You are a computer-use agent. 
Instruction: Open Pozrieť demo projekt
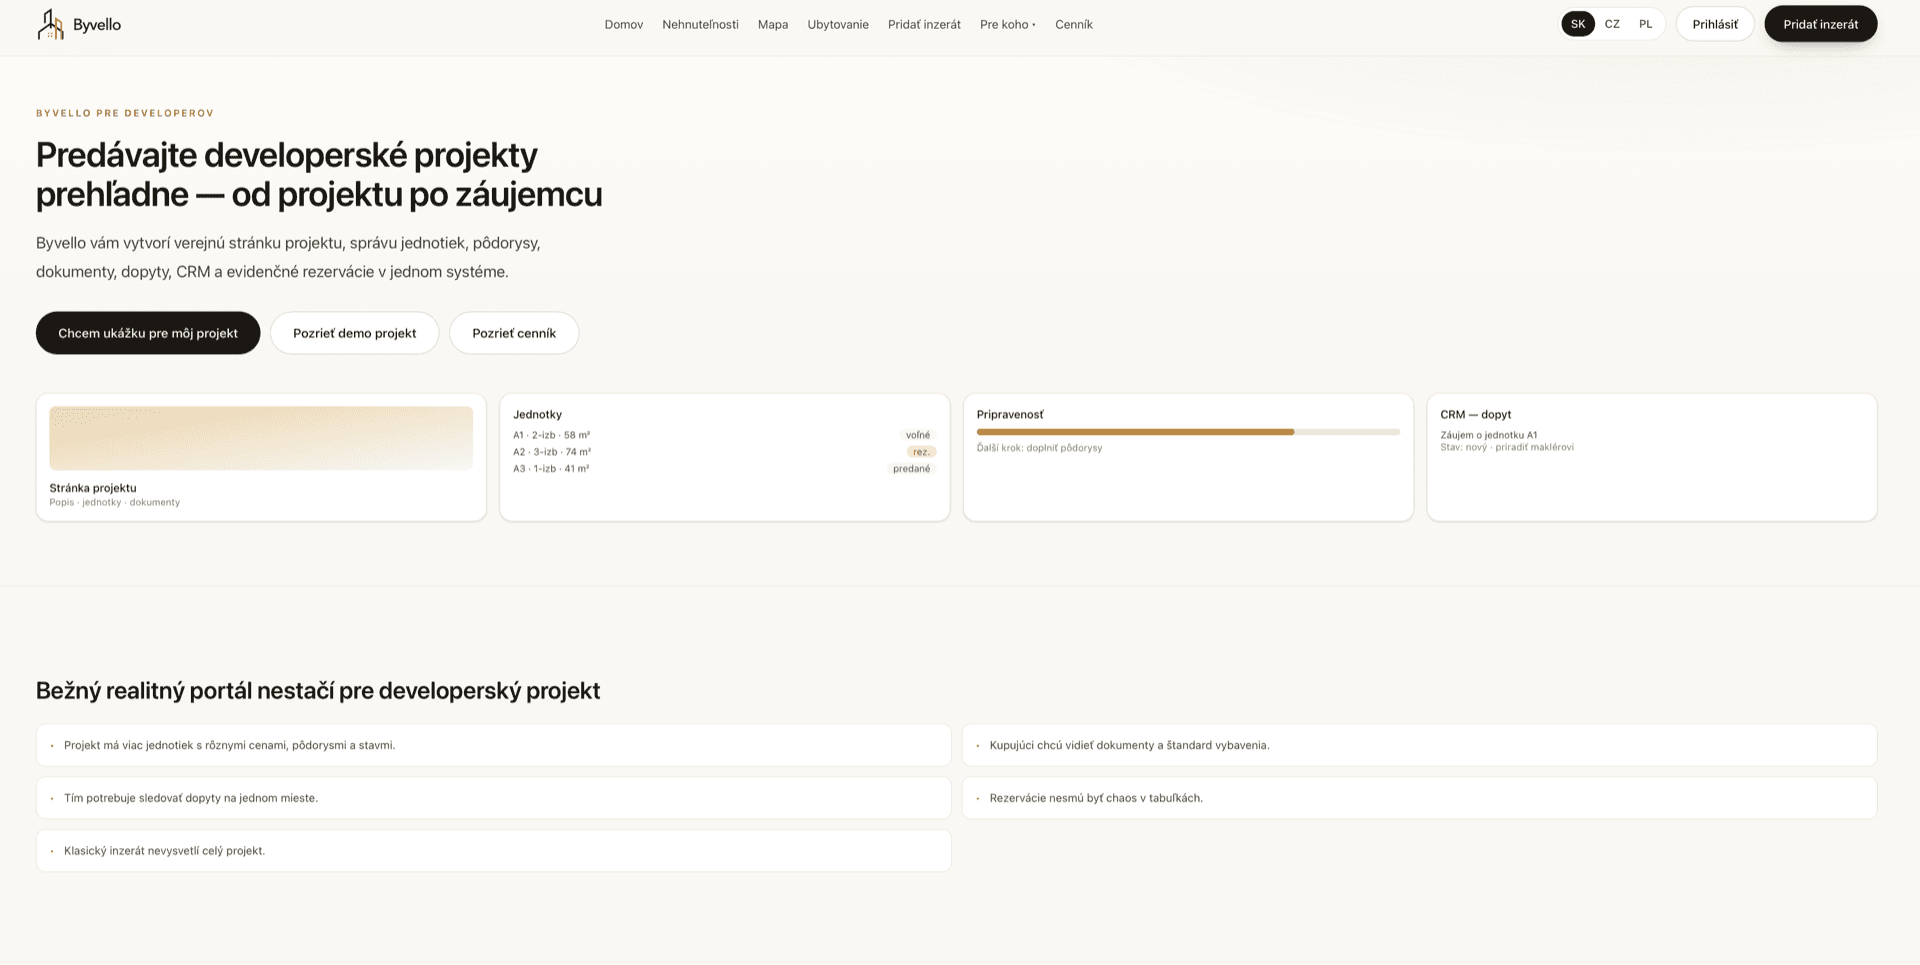tap(355, 333)
